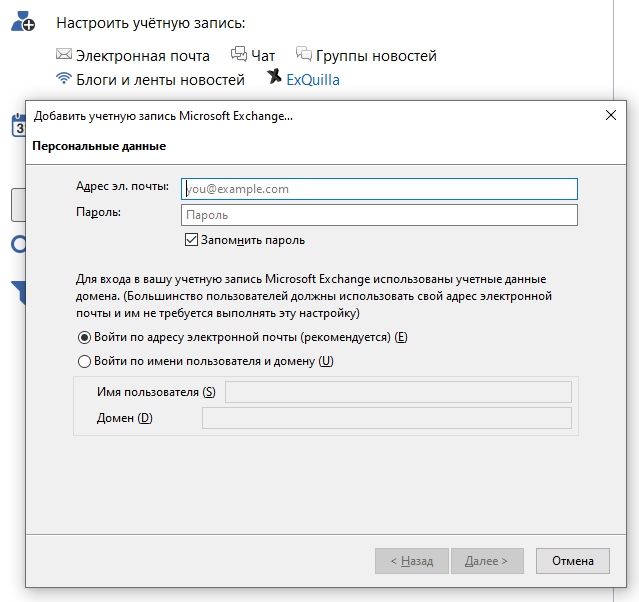Click the newsgroups icon before Группы новостей

pyautogui.click(x=304, y=54)
